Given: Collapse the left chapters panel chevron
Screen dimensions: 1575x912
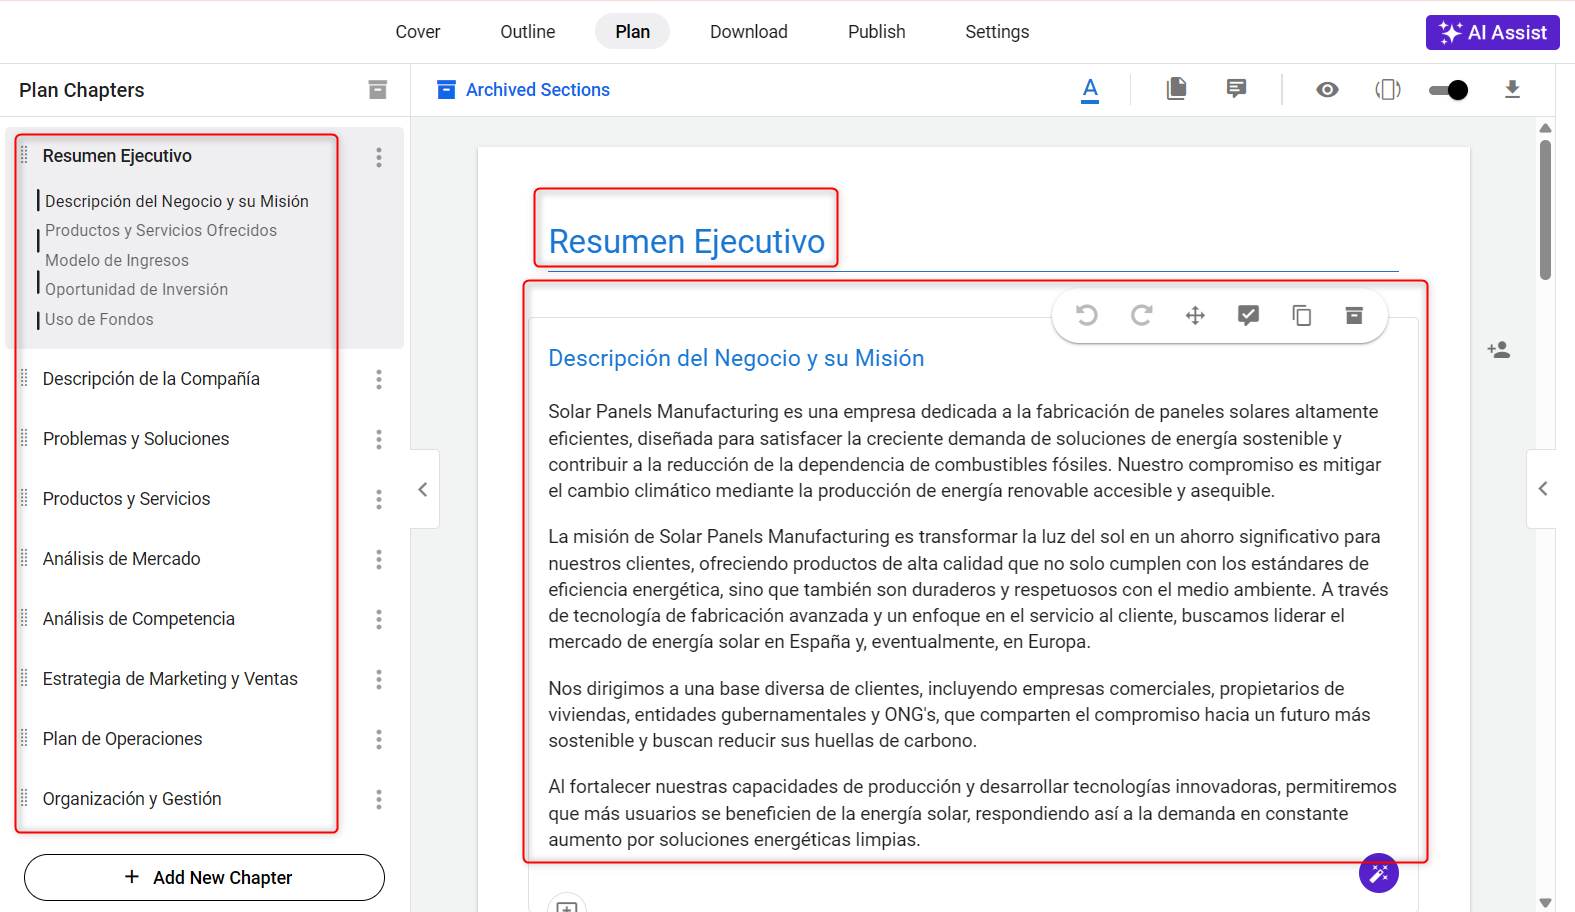Looking at the screenshot, I should 423,489.
